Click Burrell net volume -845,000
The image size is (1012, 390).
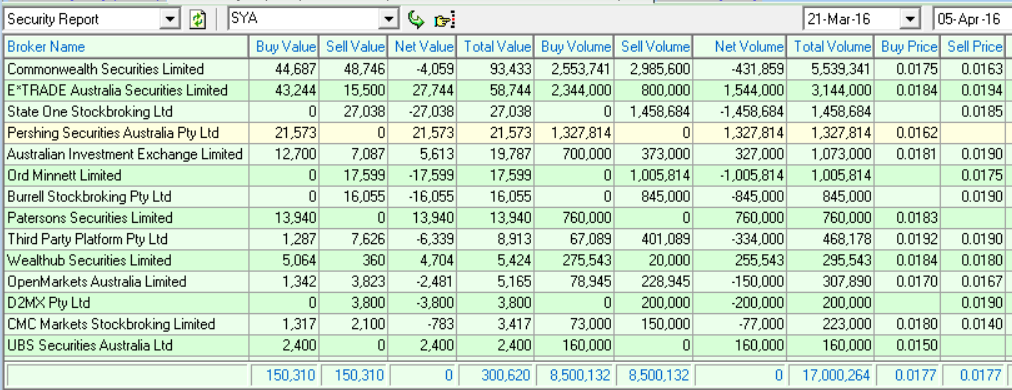pos(756,197)
